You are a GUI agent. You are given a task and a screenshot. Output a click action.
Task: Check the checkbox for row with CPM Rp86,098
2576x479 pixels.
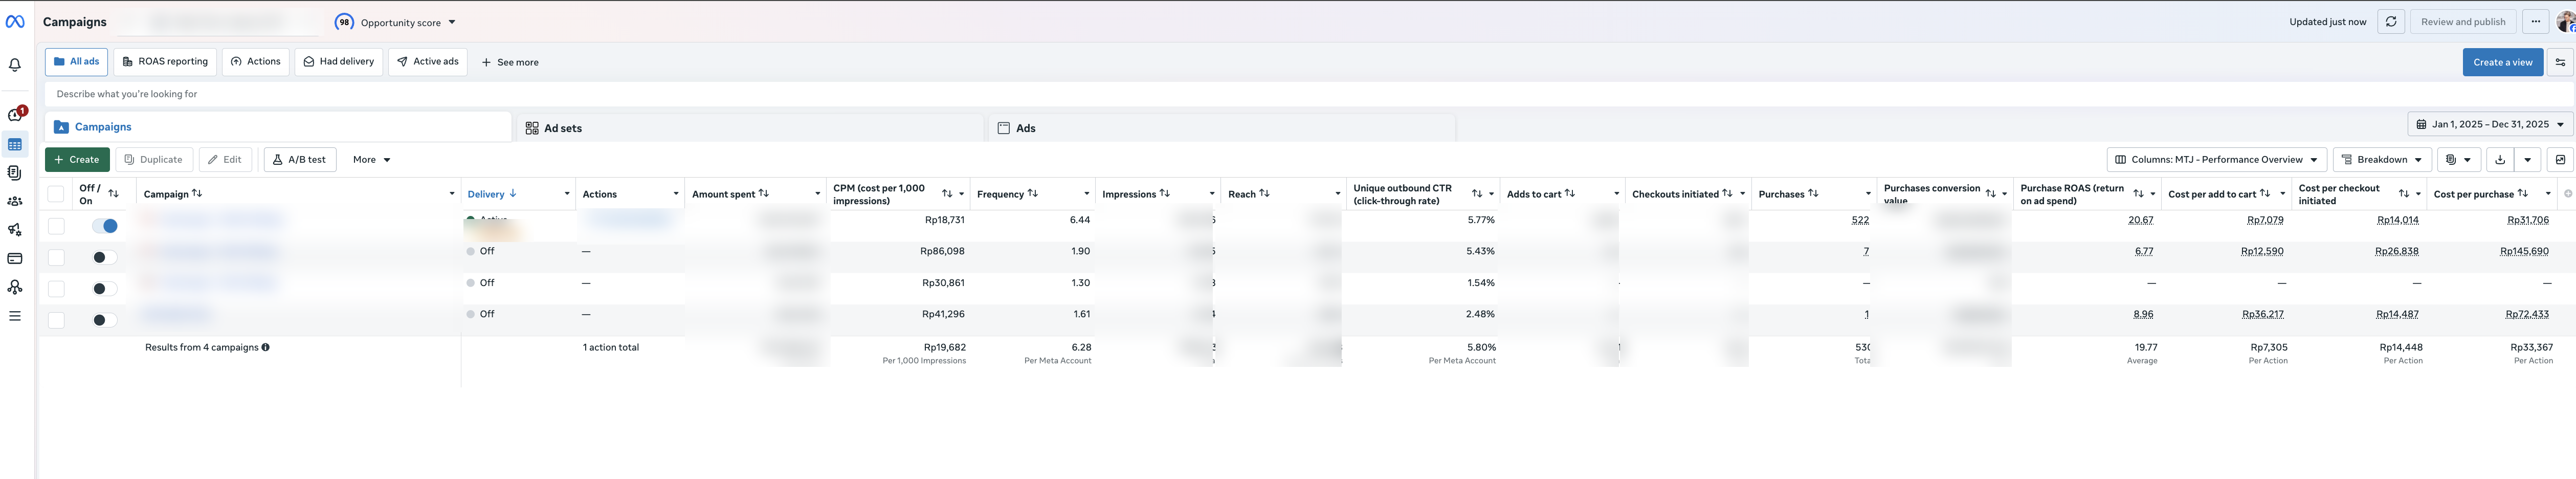tap(56, 258)
